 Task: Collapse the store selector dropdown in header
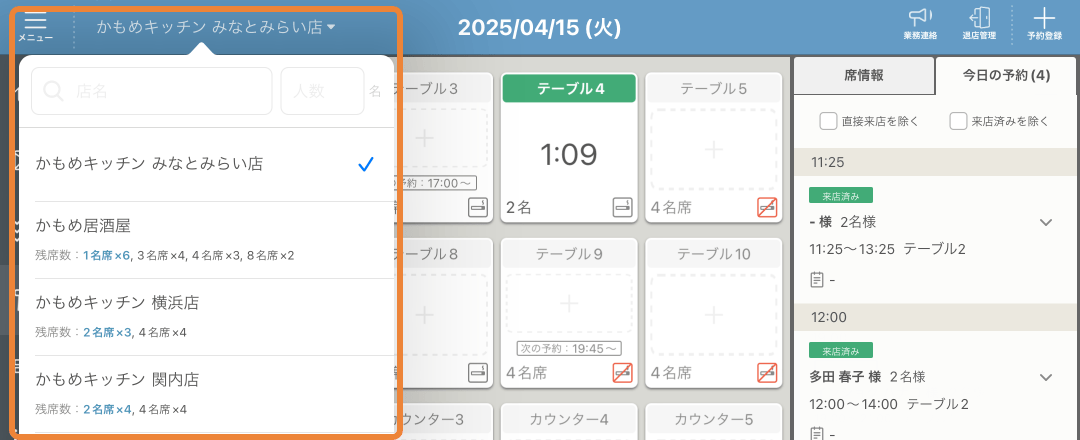[216, 28]
